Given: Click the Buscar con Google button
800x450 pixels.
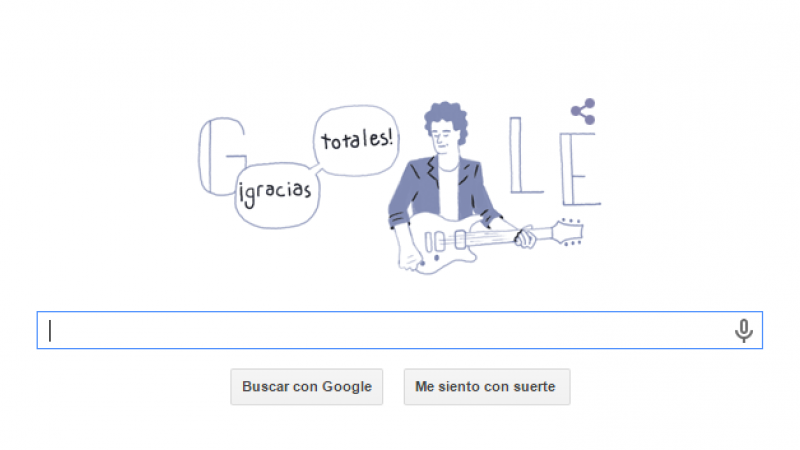Looking at the screenshot, I should [x=307, y=387].
